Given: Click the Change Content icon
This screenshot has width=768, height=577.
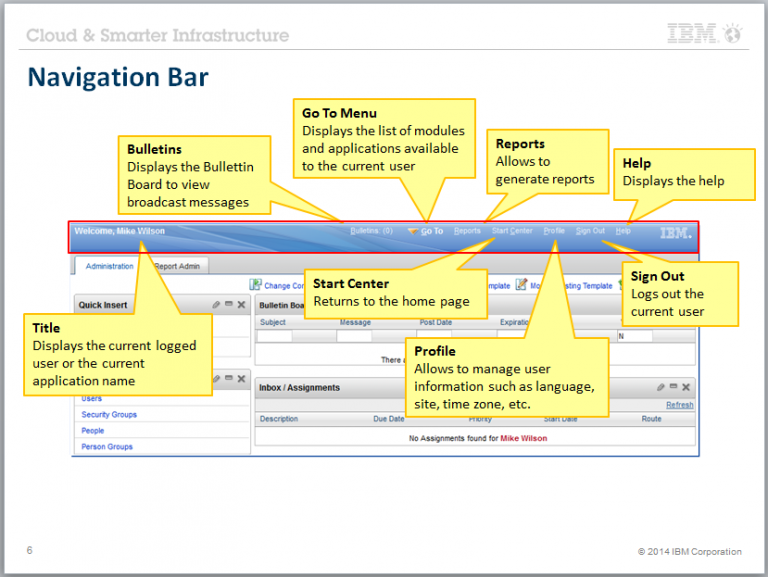Looking at the screenshot, I should (255, 286).
